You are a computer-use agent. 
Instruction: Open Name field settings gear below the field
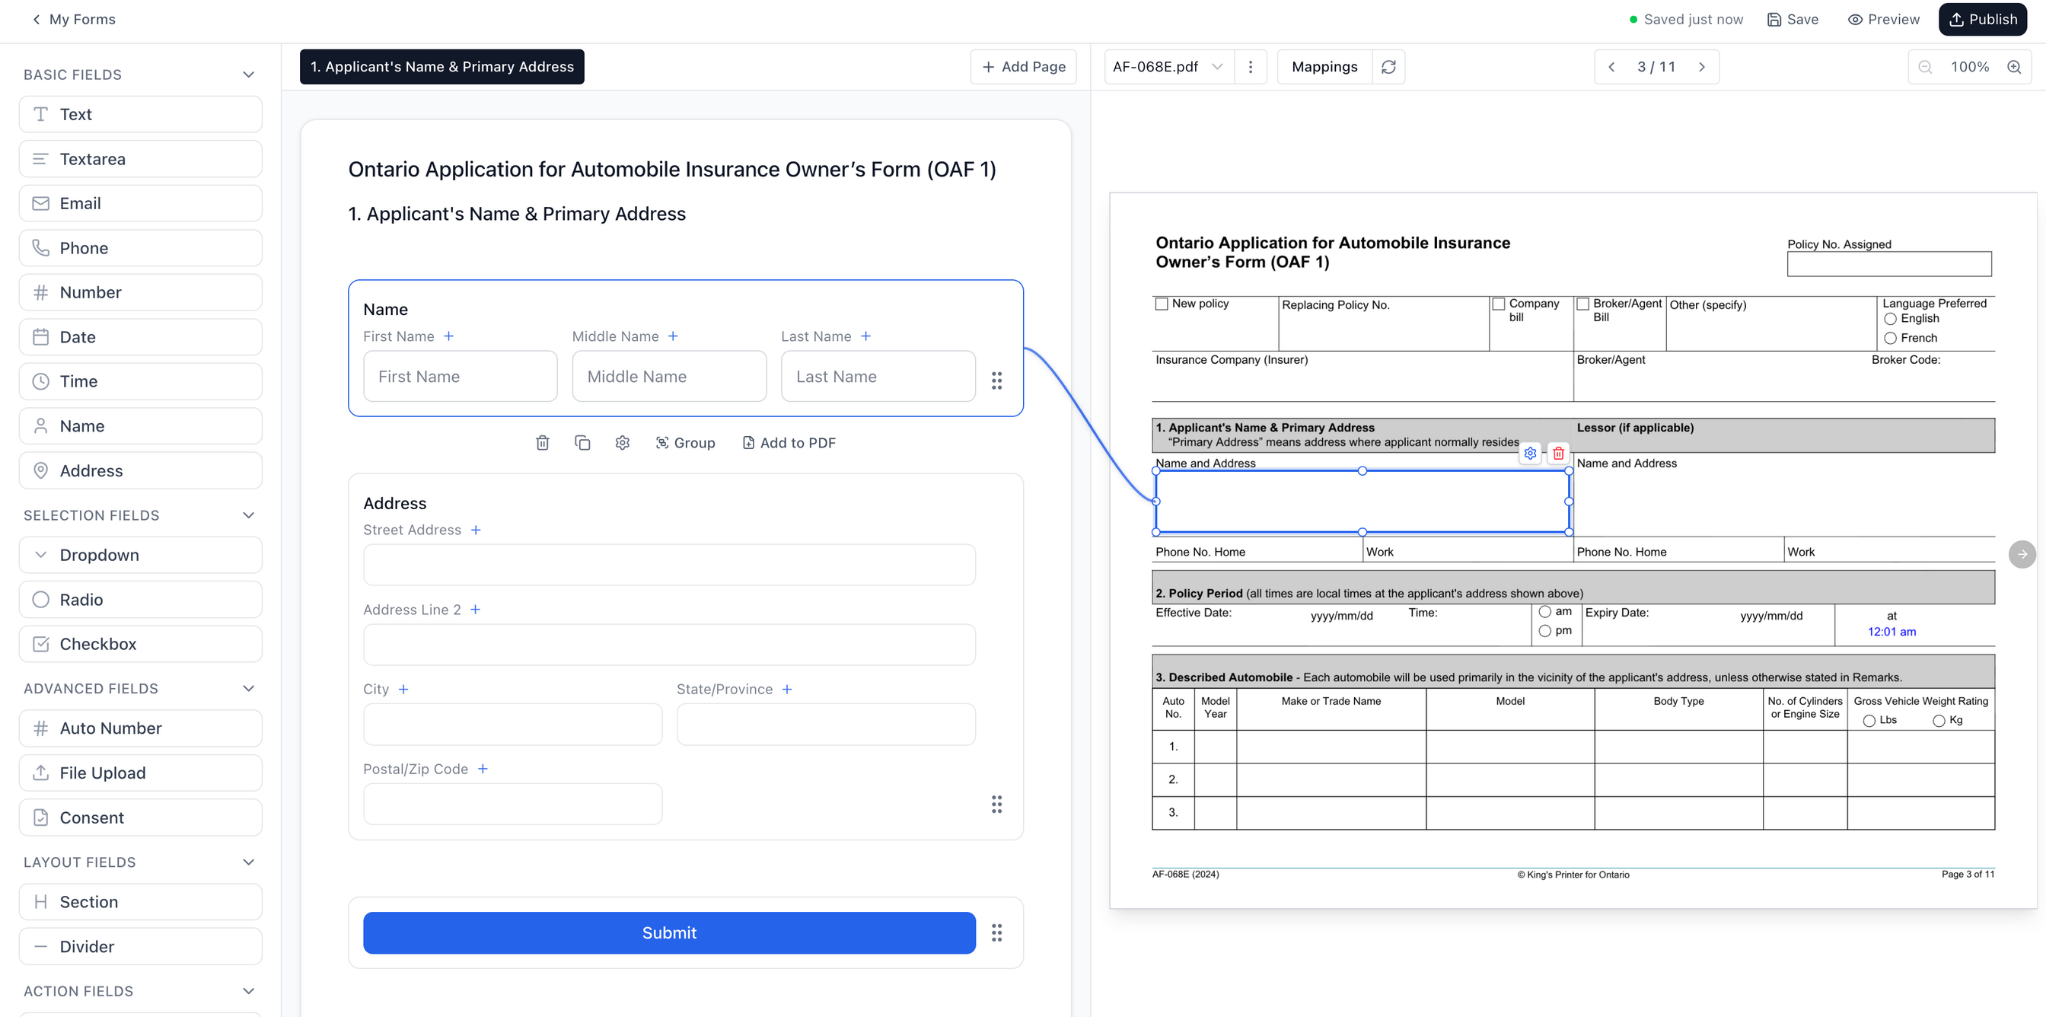coord(622,443)
